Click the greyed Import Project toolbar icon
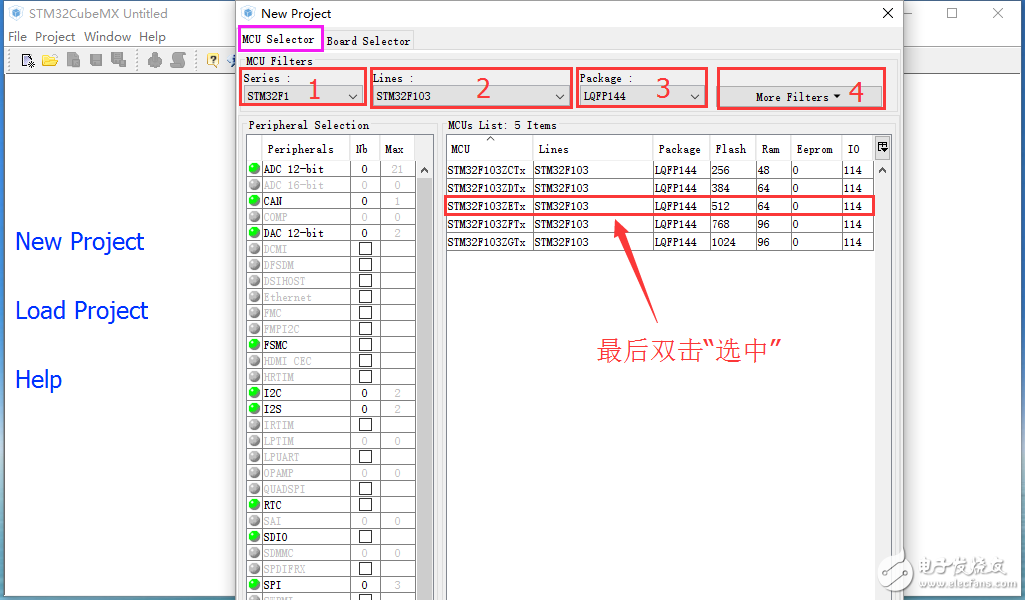1025x600 pixels. pyautogui.click(x=73, y=60)
